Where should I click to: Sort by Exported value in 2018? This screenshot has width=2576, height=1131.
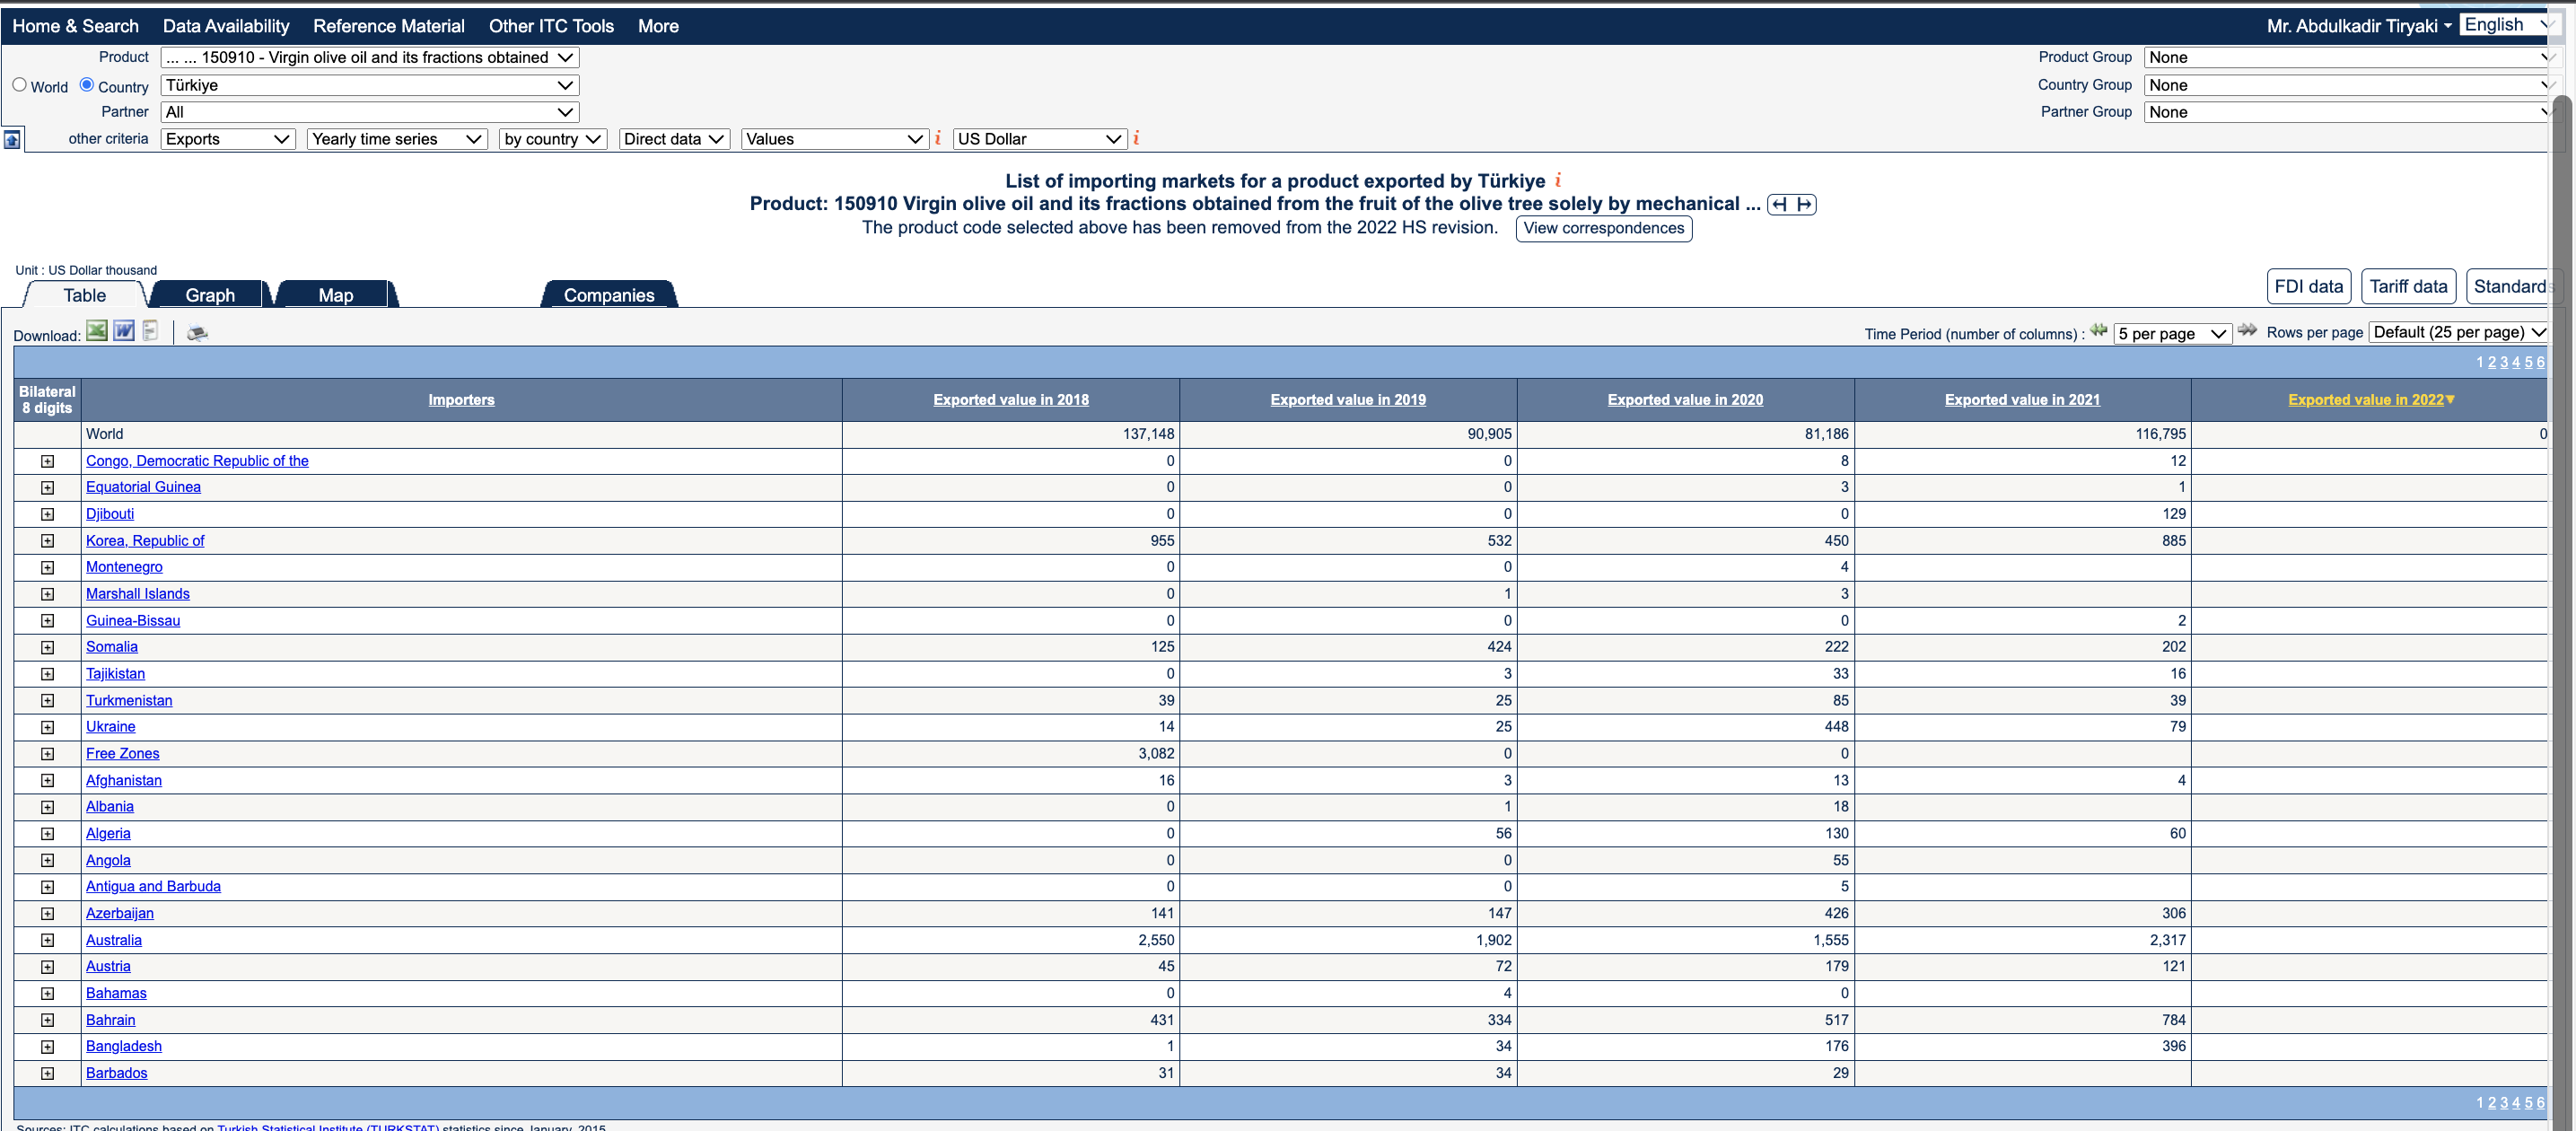1011,400
